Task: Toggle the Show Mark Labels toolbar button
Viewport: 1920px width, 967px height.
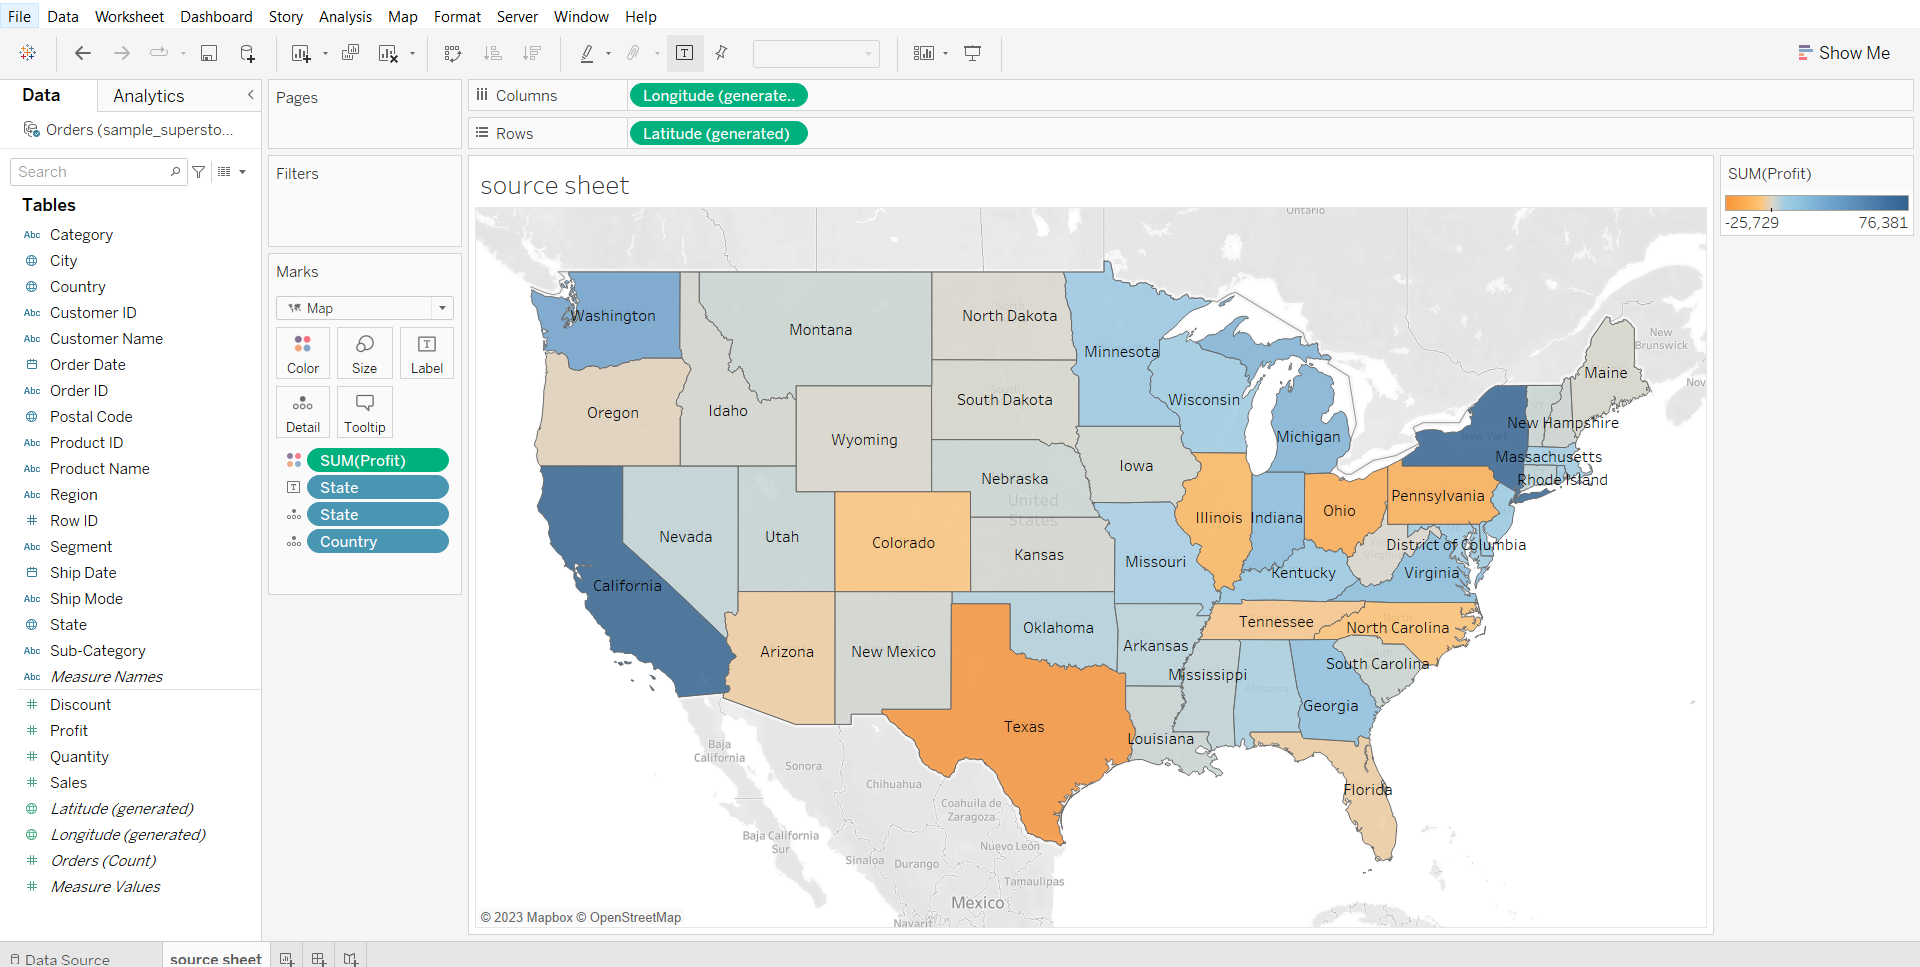Action: (685, 53)
